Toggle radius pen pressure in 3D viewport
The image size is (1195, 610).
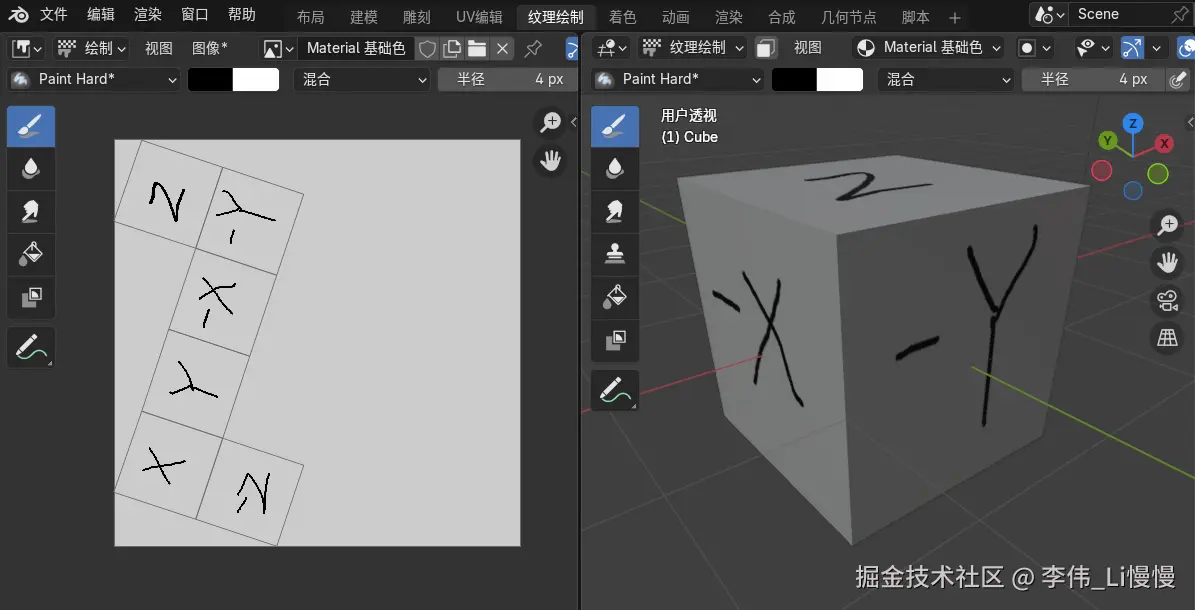tap(1178, 79)
